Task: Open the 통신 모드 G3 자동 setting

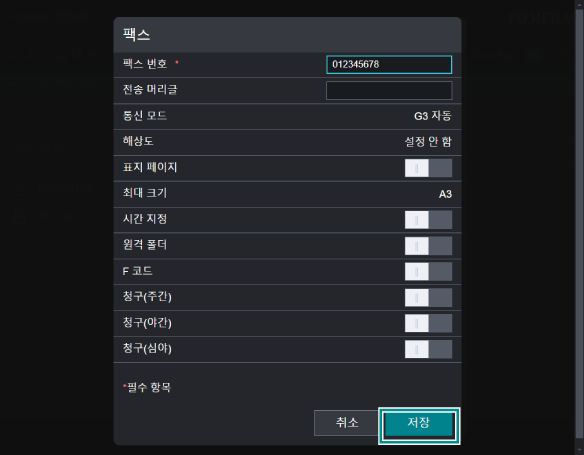Action: pos(432,116)
